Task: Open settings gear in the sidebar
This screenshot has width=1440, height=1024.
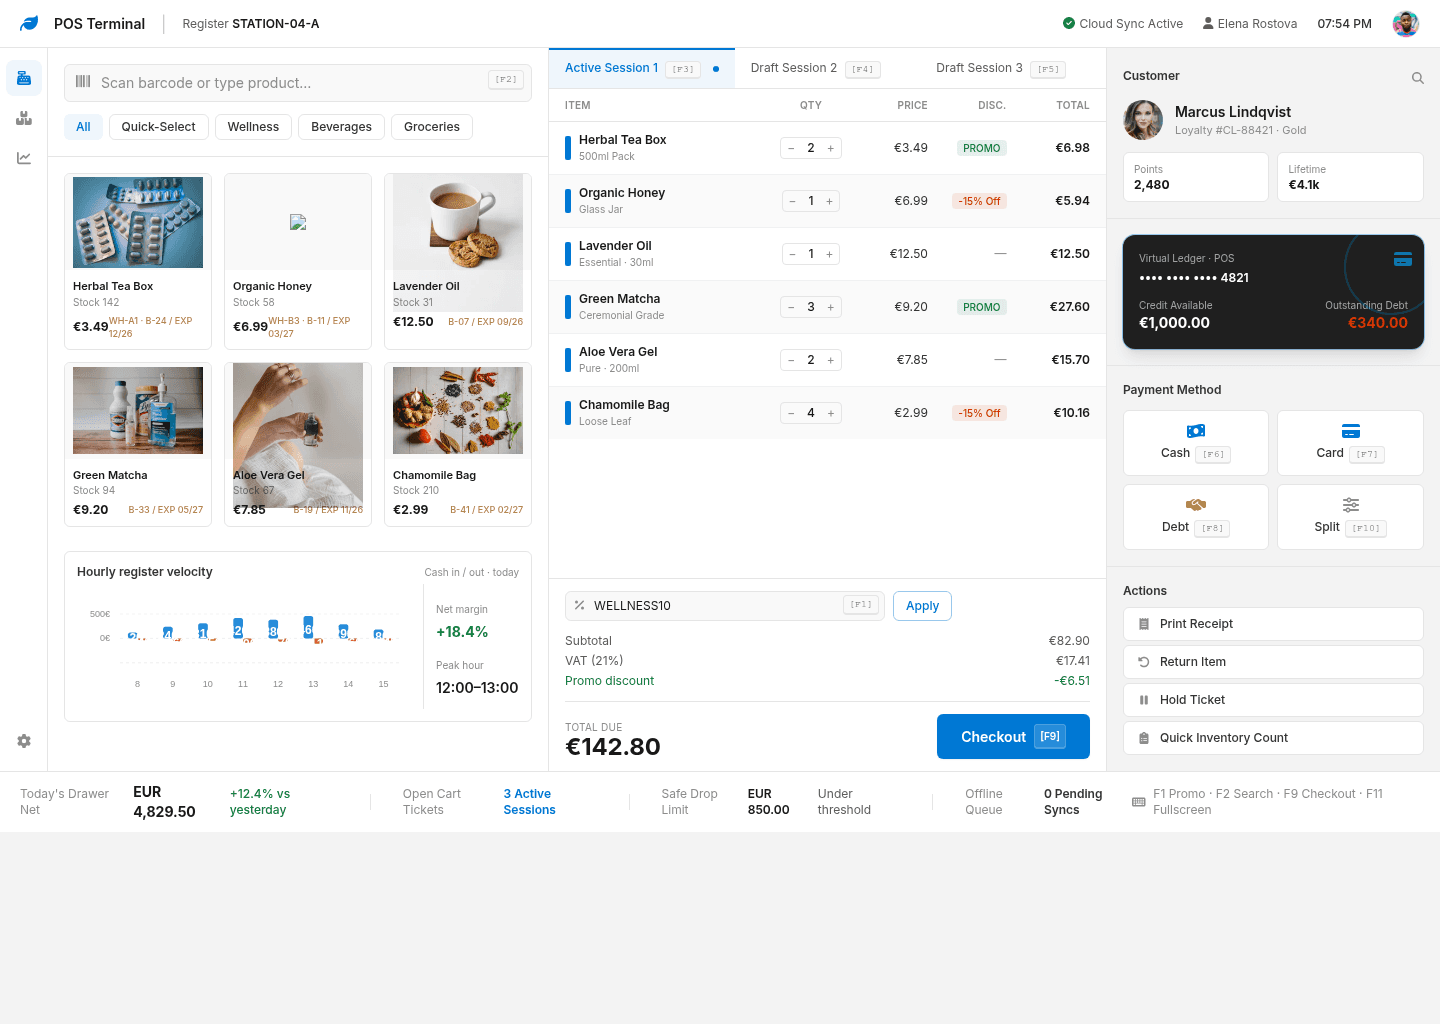Action: pos(24,741)
